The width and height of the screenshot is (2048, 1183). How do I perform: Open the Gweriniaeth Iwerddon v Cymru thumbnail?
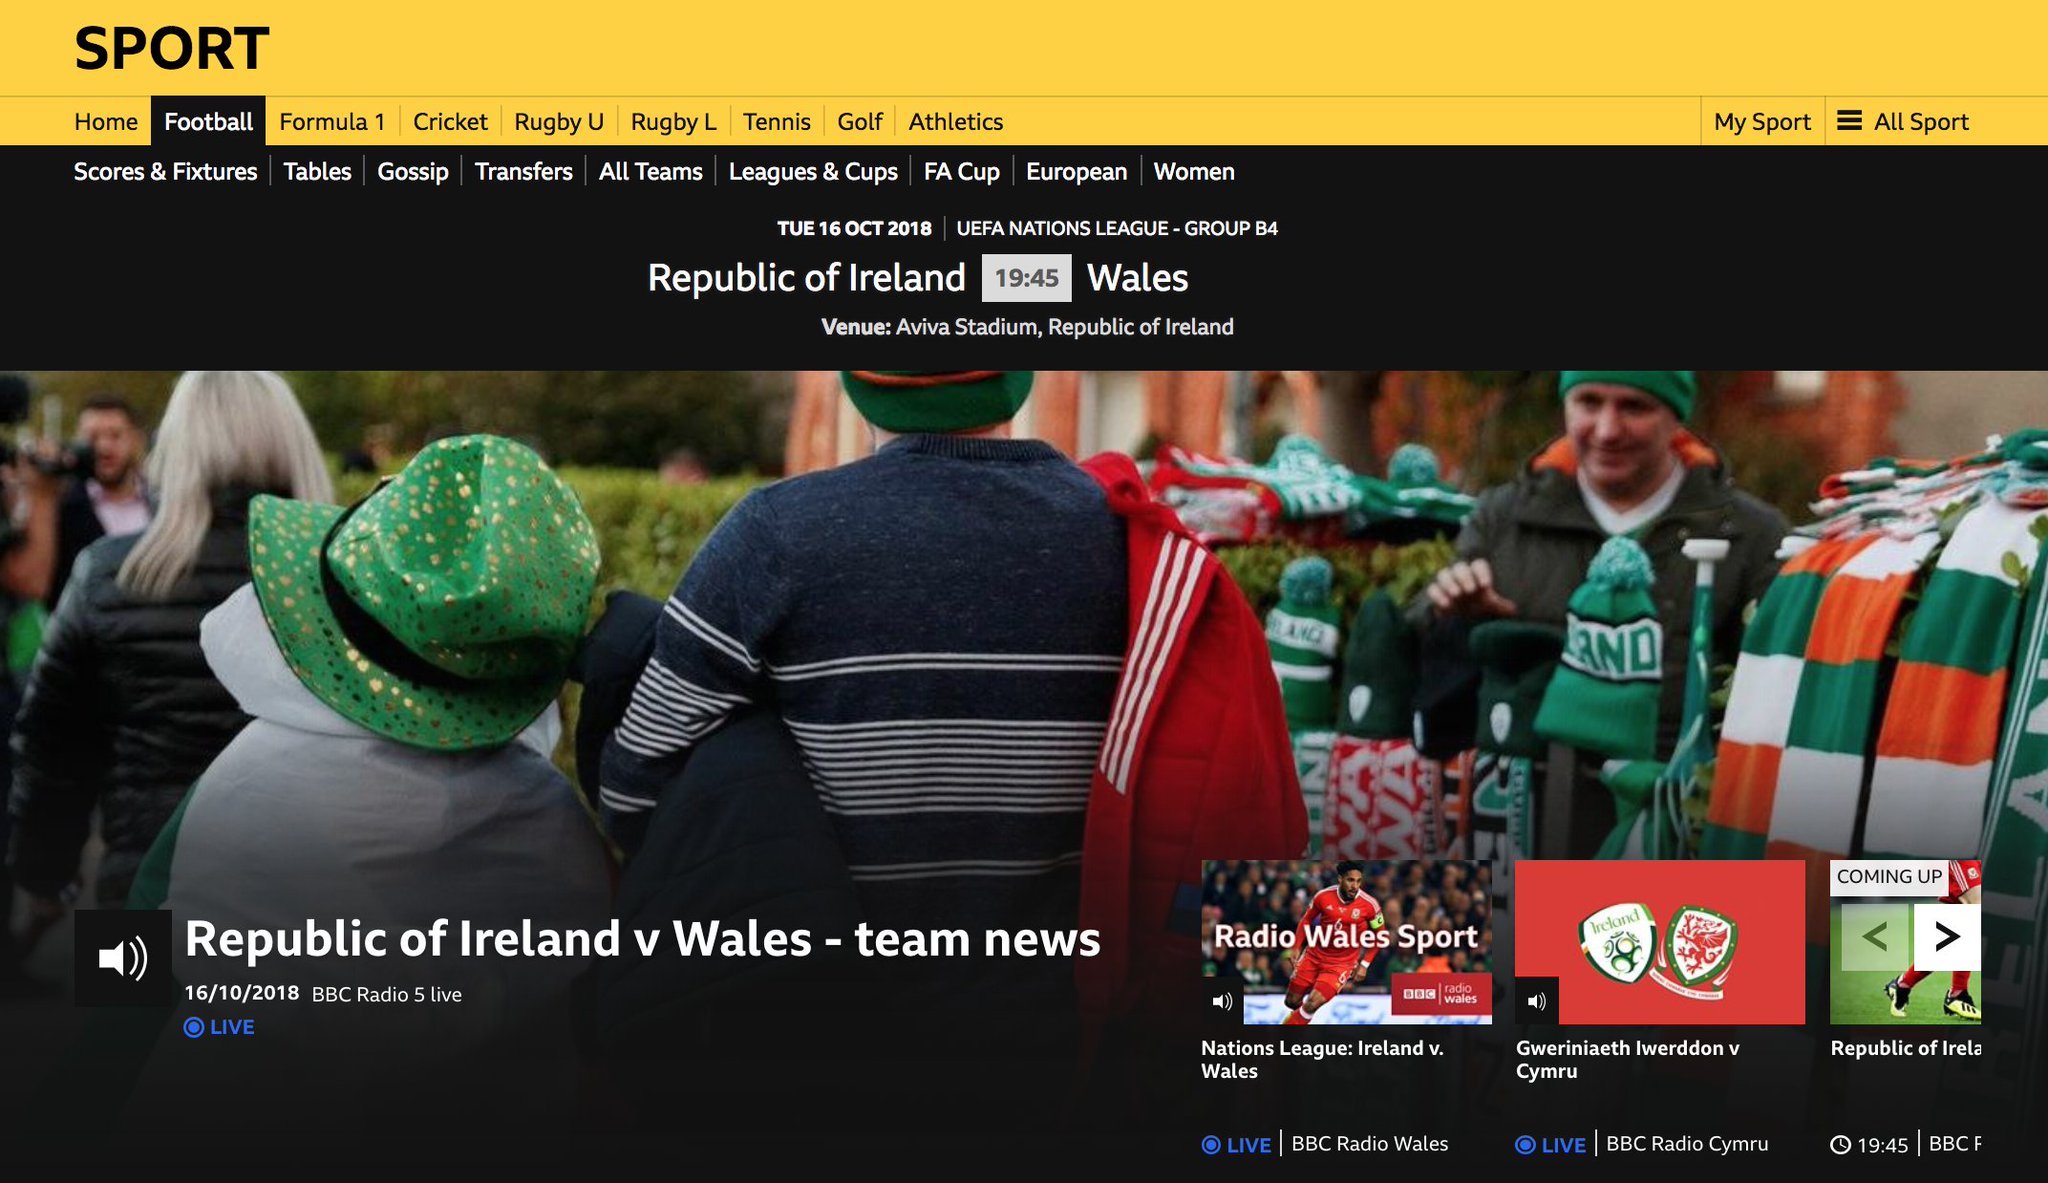click(1660, 941)
